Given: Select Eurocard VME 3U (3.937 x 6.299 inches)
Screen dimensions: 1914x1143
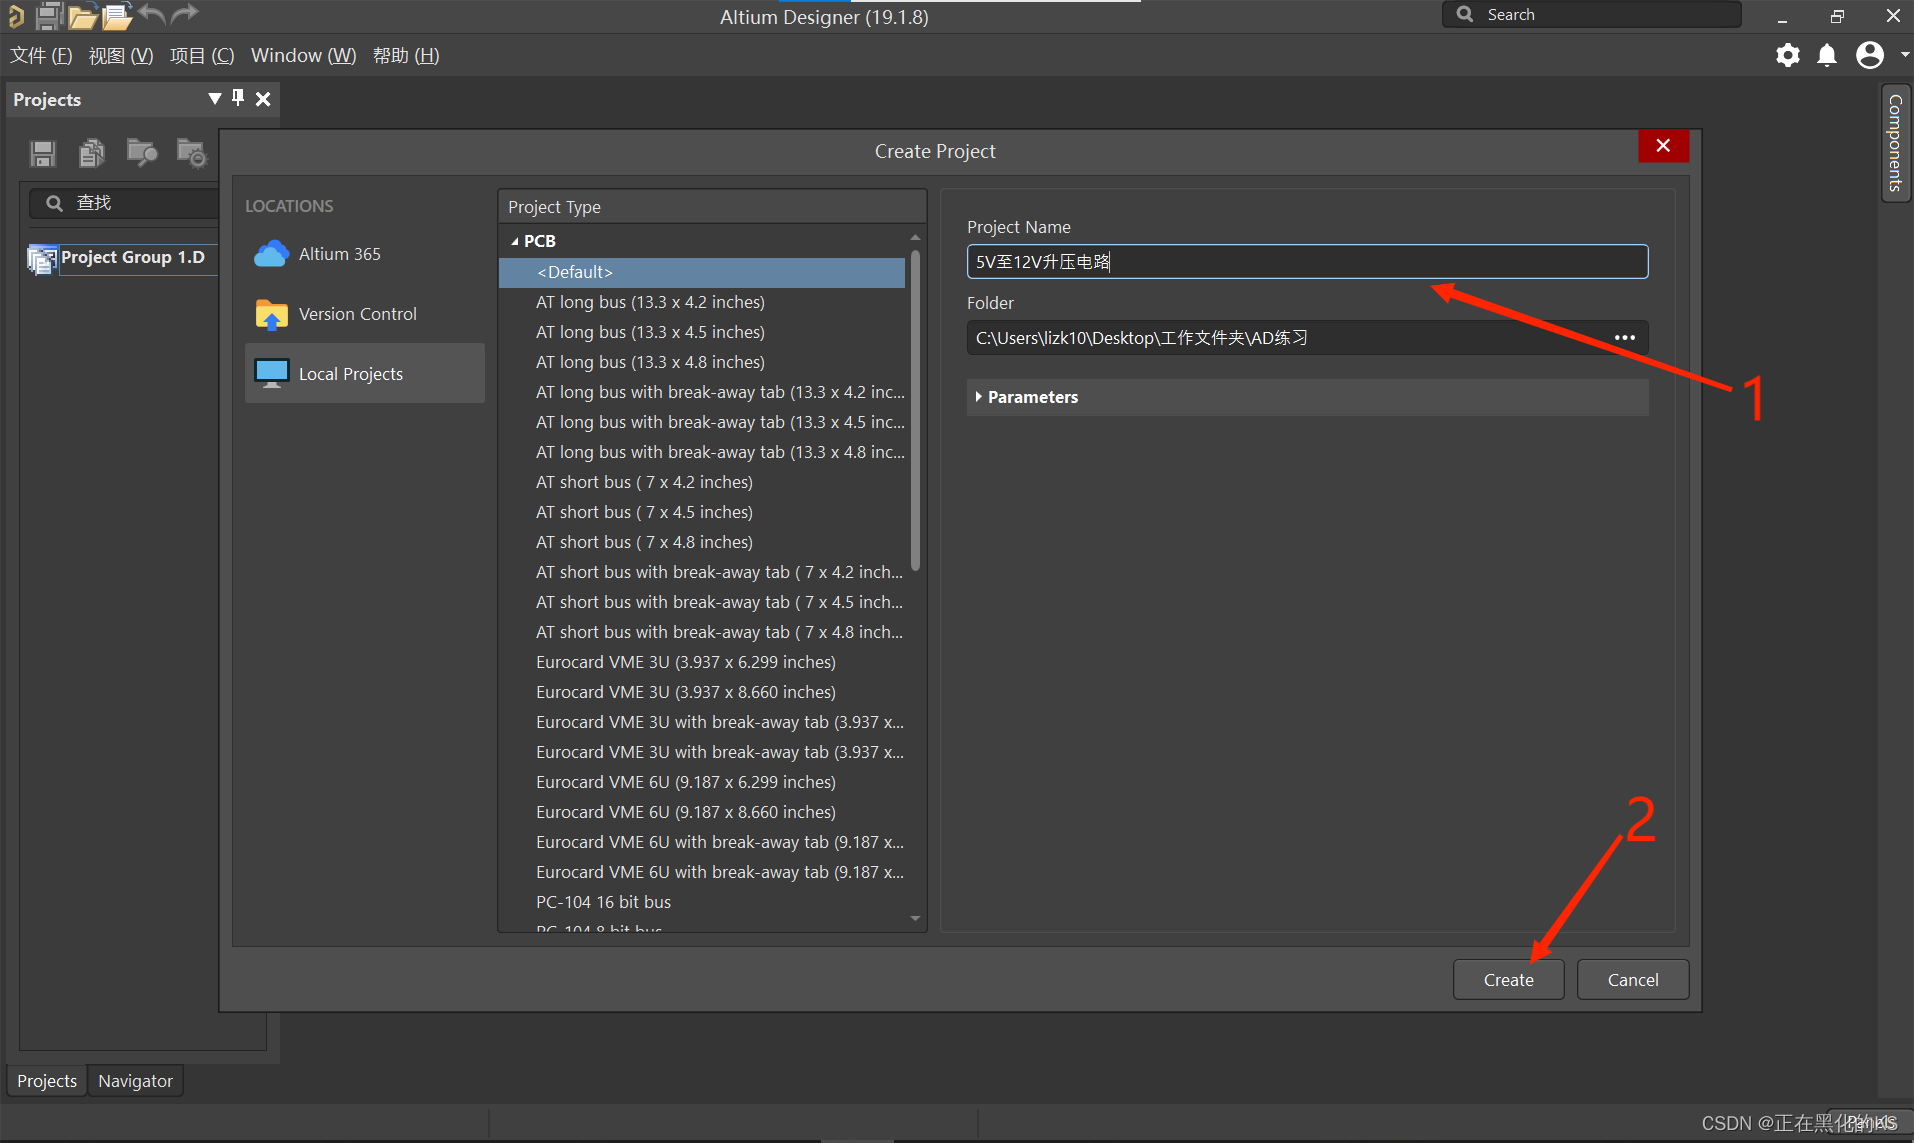Looking at the screenshot, I should coord(702,662).
